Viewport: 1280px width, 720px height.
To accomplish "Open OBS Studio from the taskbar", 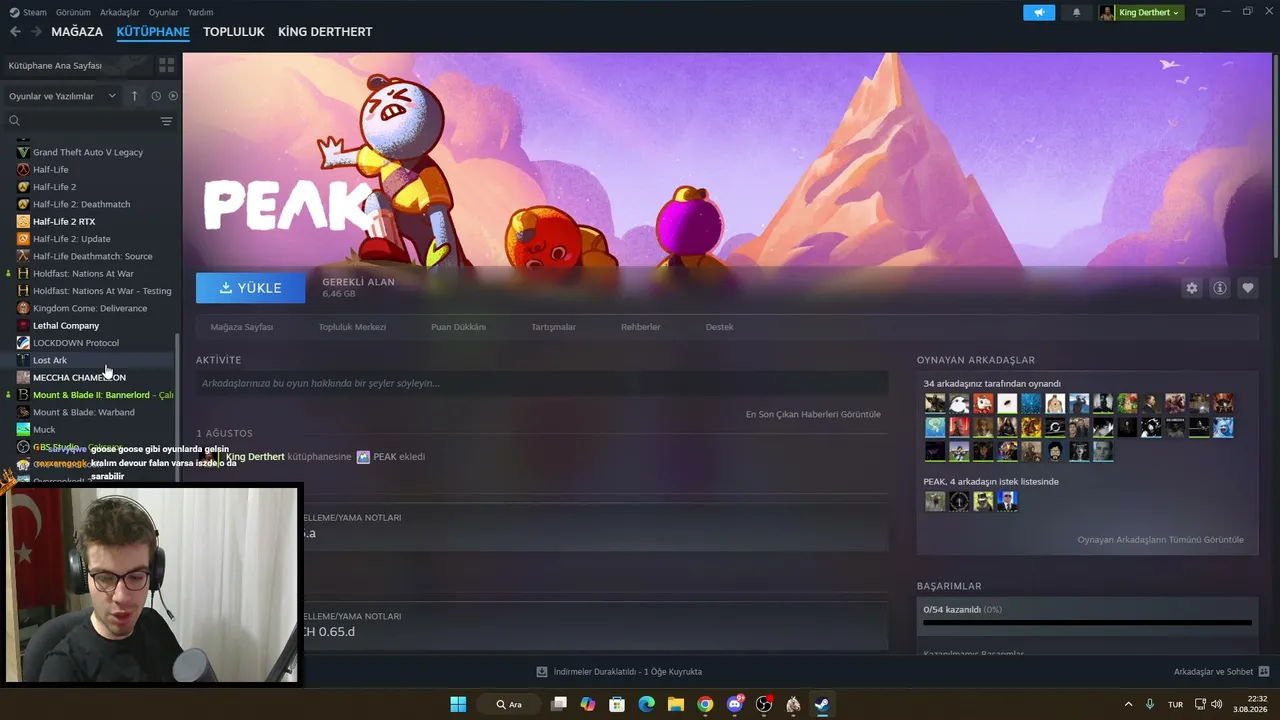I will 764,704.
